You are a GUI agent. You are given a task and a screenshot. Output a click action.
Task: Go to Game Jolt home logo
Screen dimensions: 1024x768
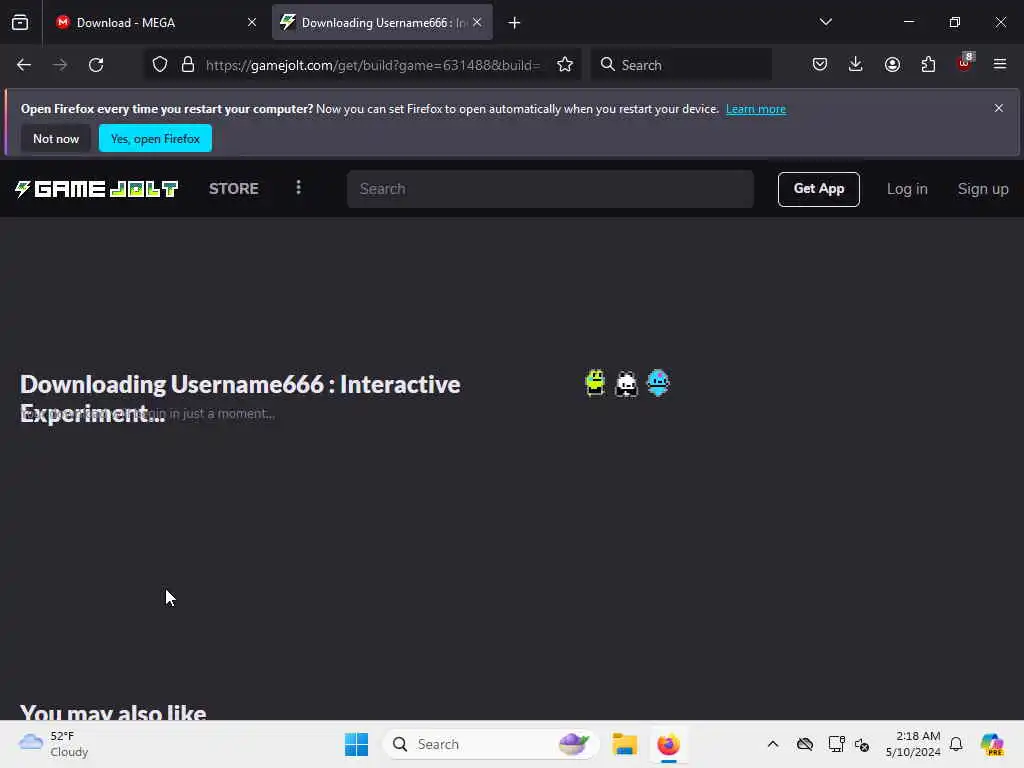(x=97, y=189)
